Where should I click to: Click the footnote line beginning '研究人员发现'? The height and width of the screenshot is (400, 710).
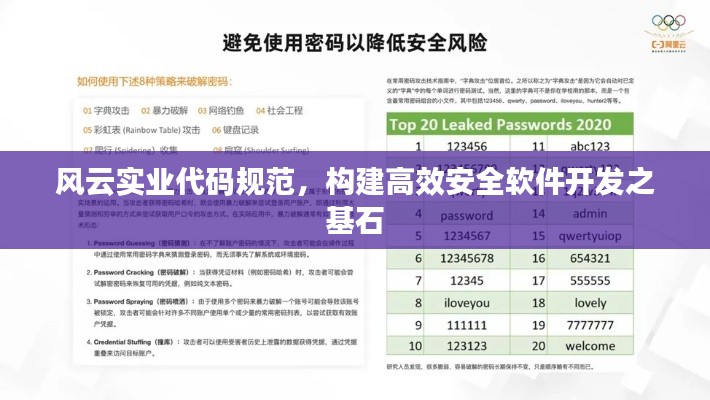[490, 367]
